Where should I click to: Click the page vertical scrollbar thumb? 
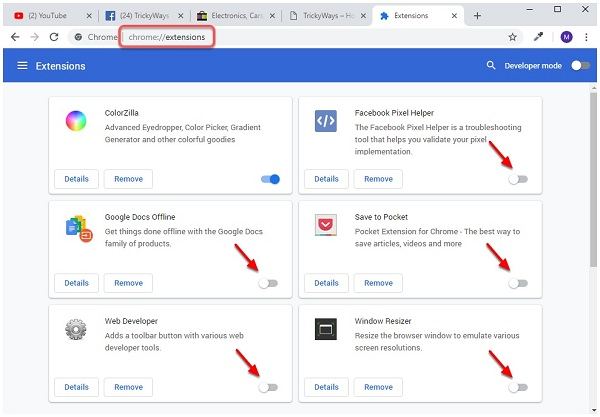[593, 180]
